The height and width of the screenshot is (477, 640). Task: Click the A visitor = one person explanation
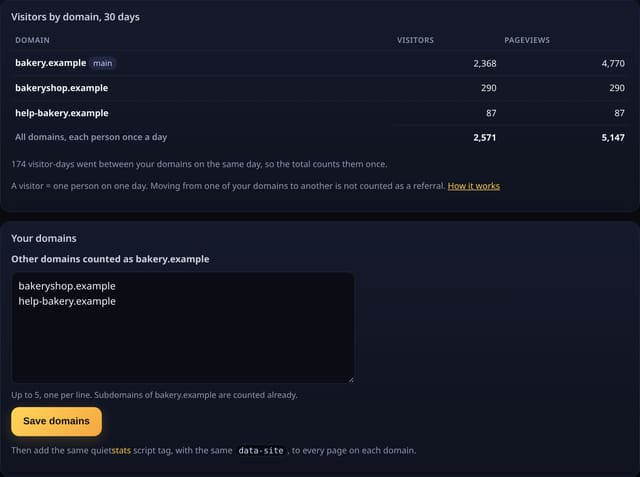[228, 186]
